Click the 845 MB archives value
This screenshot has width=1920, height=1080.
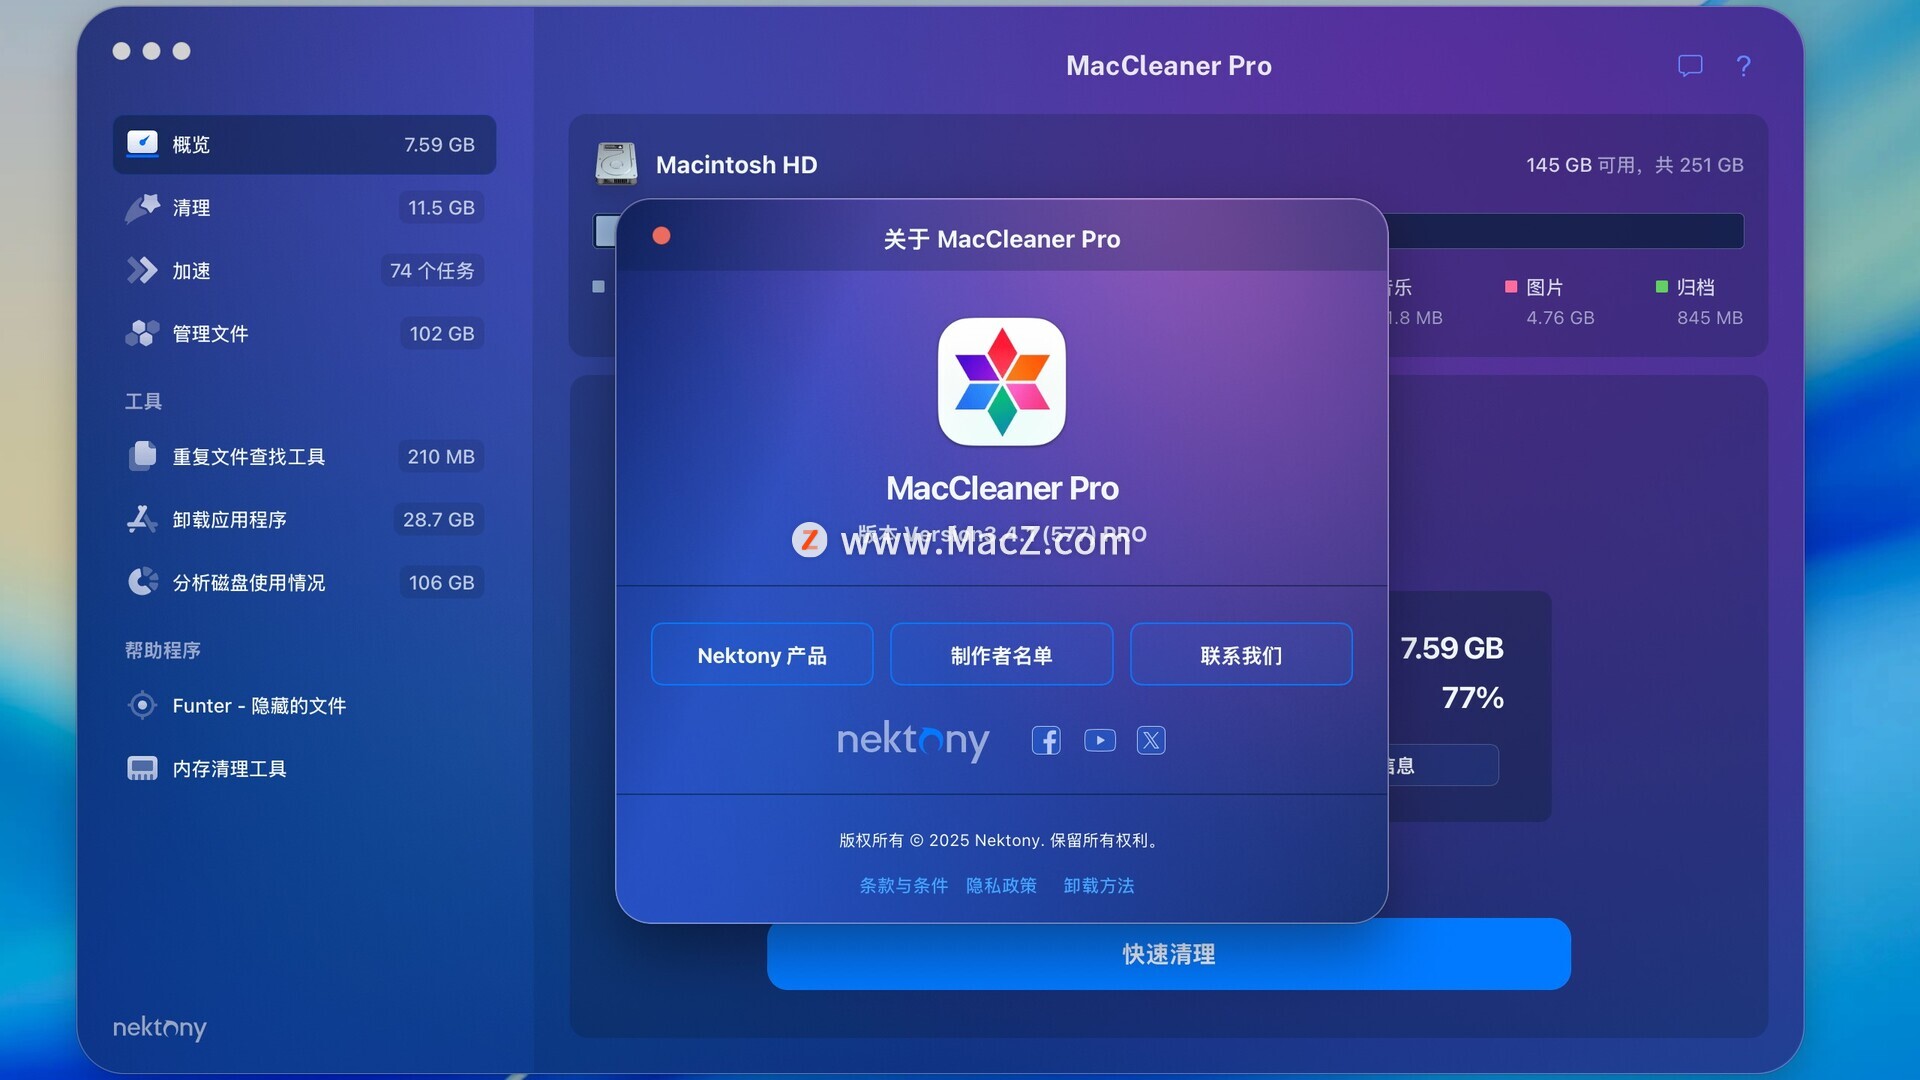(1710, 318)
